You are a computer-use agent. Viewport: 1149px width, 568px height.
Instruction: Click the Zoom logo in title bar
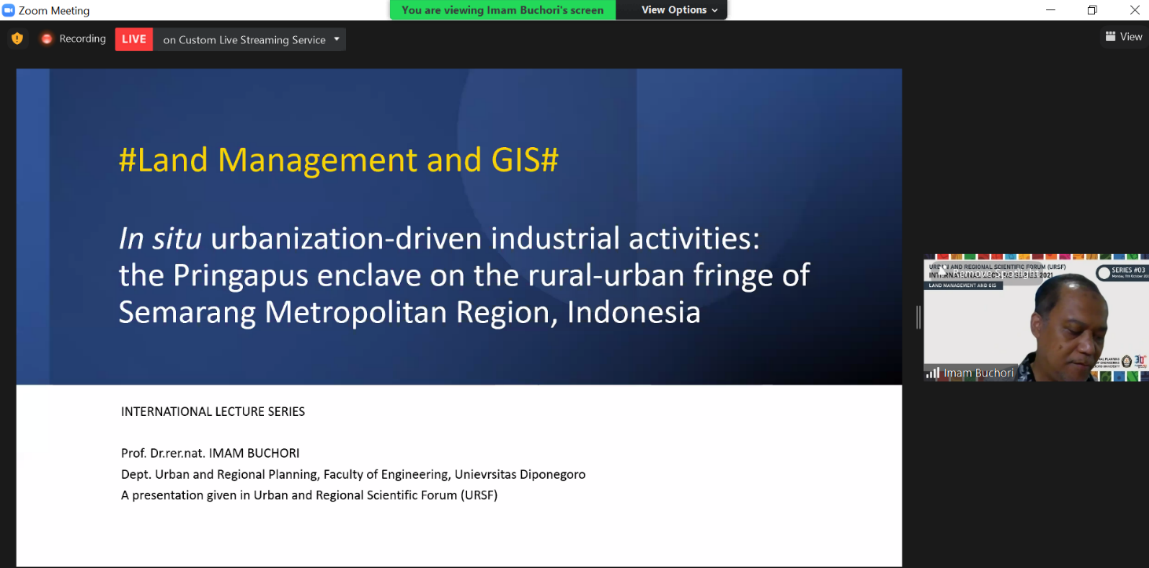point(9,10)
